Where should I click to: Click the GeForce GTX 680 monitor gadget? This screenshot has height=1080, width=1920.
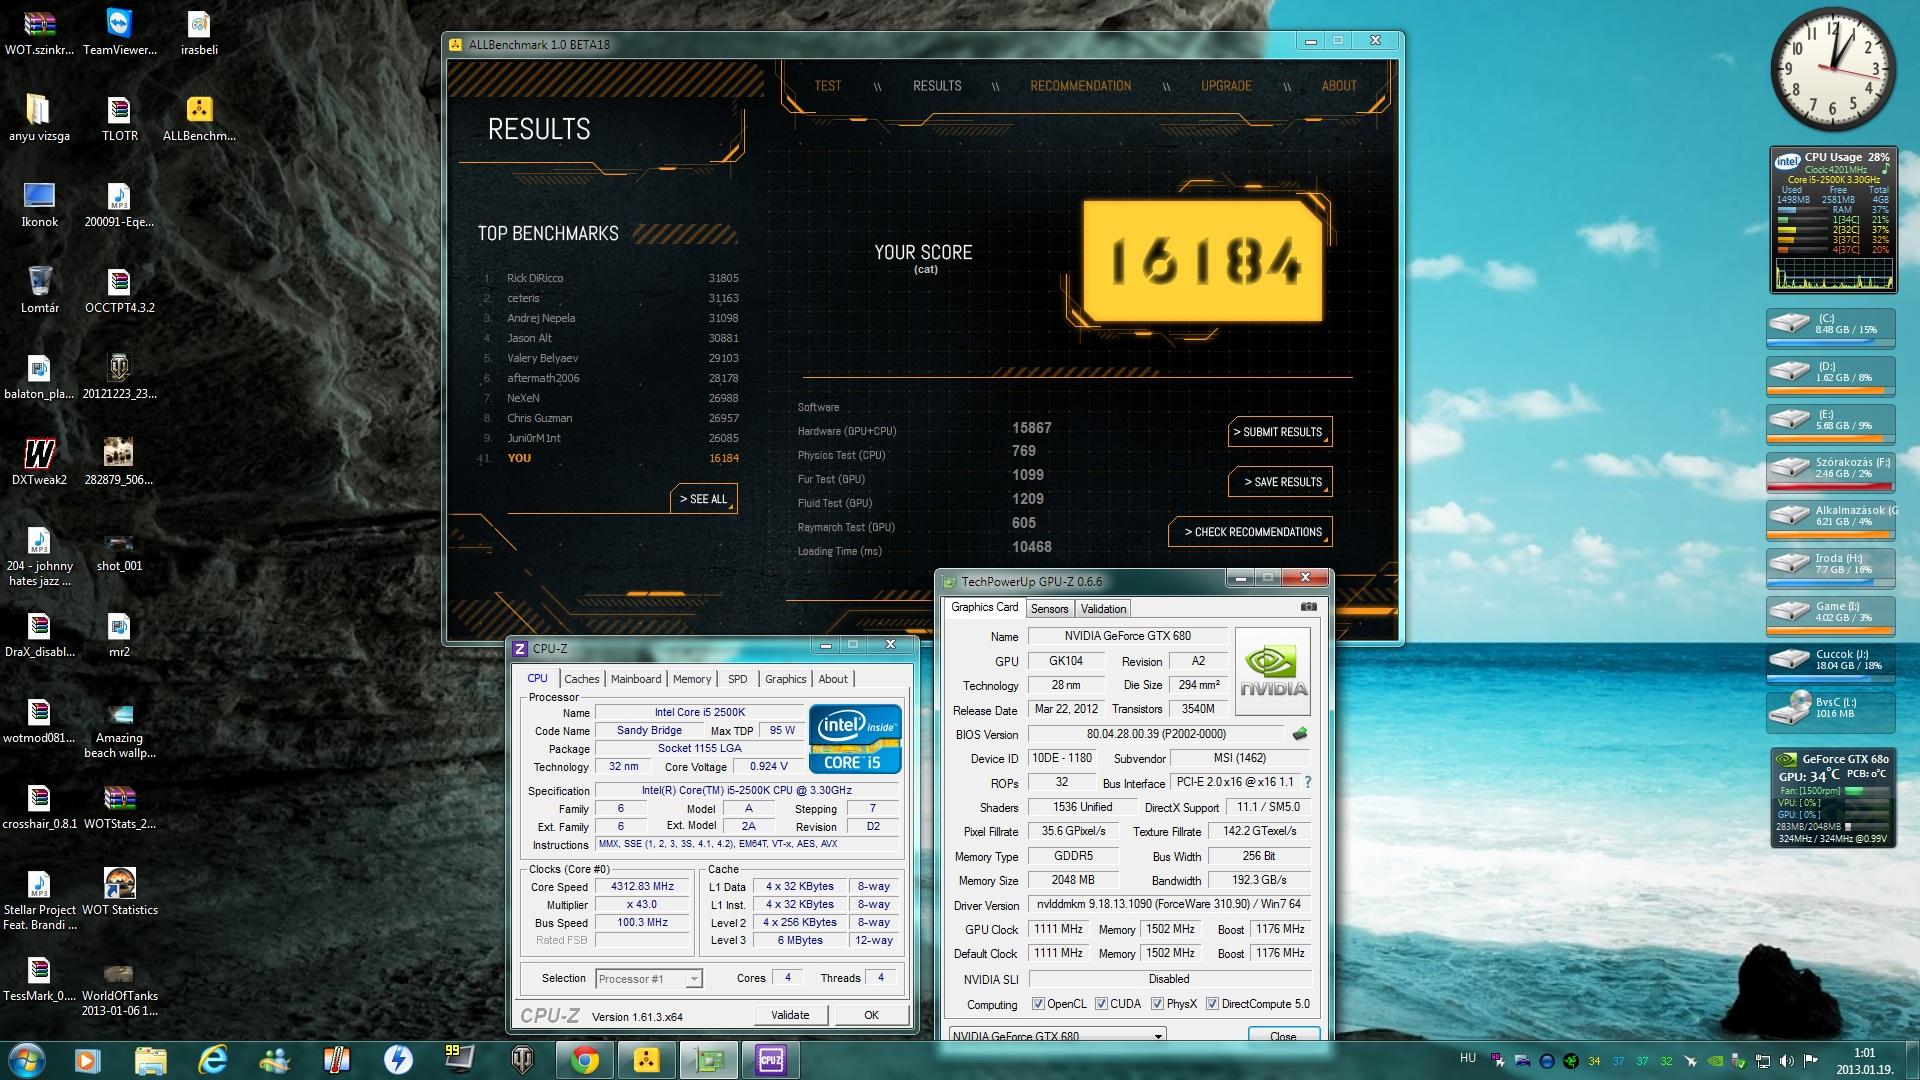coord(1832,798)
